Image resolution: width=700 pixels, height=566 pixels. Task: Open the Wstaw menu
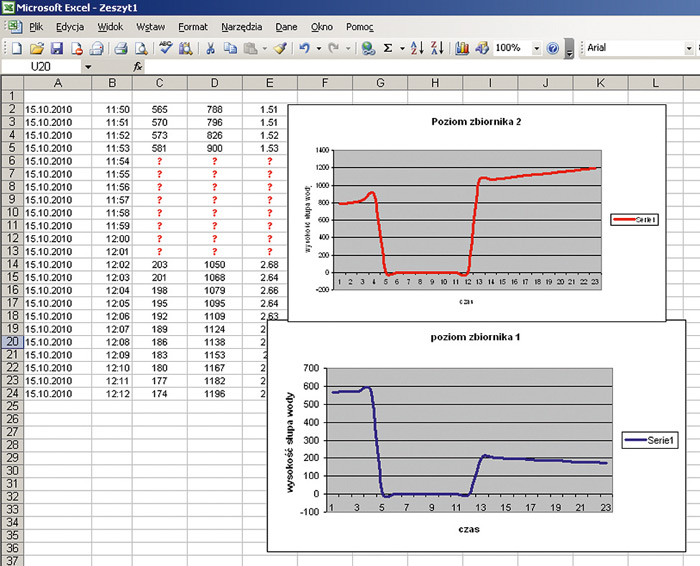click(150, 26)
